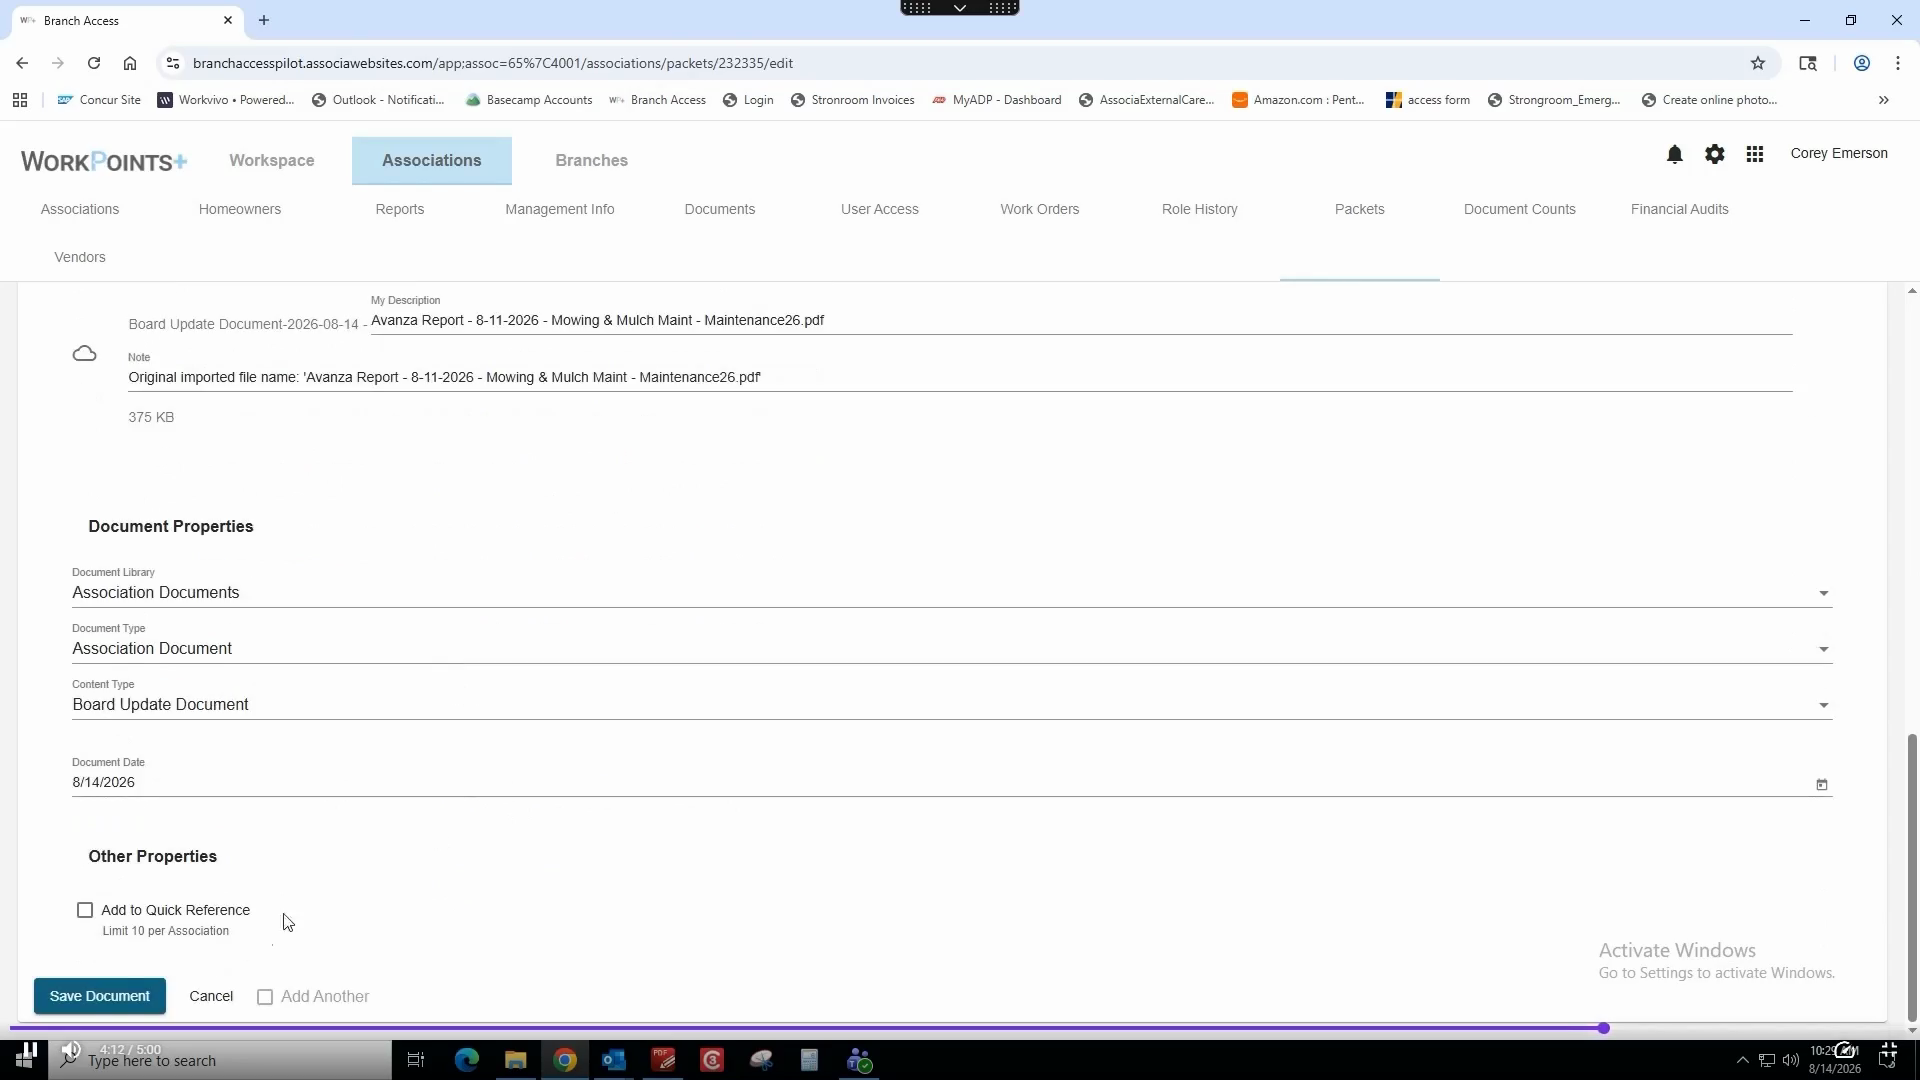Open Outlook from the taskbar

(x=614, y=1060)
